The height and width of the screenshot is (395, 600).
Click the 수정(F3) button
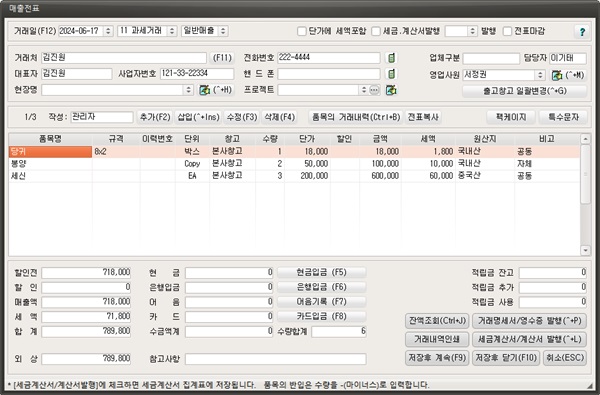(x=242, y=117)
